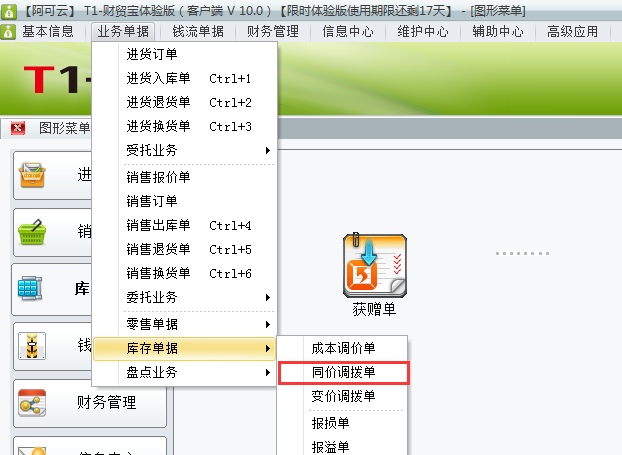Open the 获赠单 document icon
This screenshot has height=455, width=622.
[374, 266]
